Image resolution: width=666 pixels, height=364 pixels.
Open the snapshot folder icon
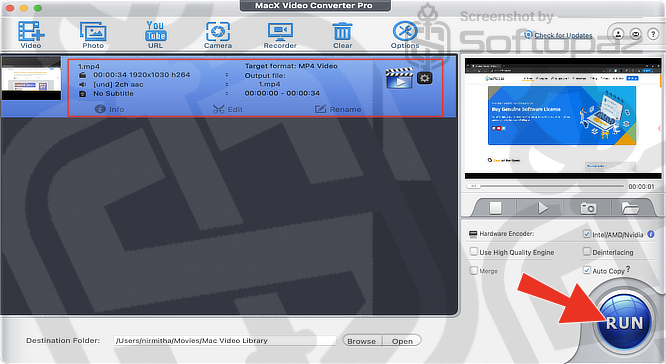[x=630, y=208]
